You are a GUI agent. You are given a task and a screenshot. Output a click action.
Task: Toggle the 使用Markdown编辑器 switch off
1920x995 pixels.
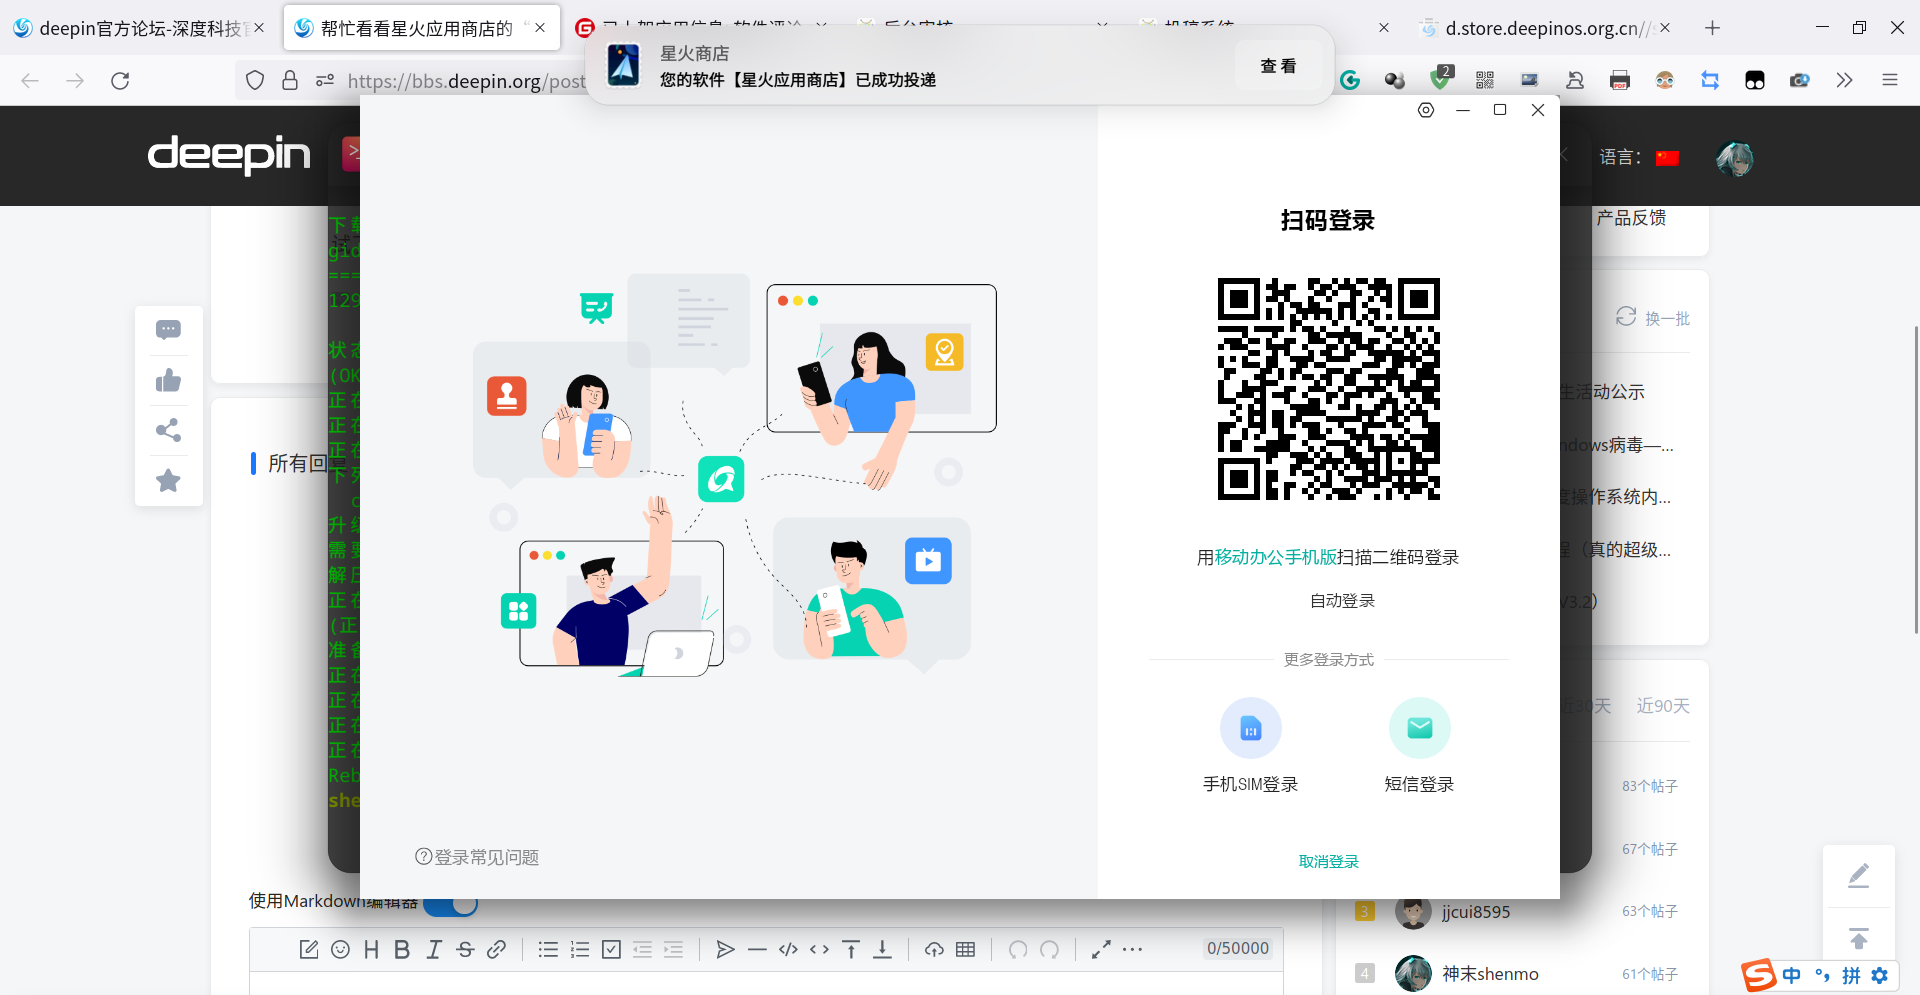450,903
